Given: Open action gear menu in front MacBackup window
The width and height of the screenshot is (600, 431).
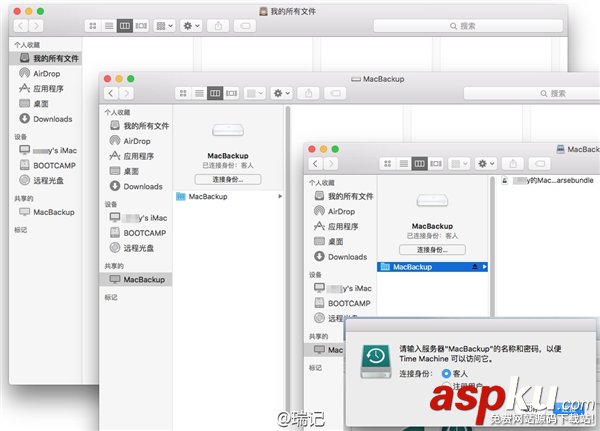Looking at the screenshot, I should tap(486, 164).
